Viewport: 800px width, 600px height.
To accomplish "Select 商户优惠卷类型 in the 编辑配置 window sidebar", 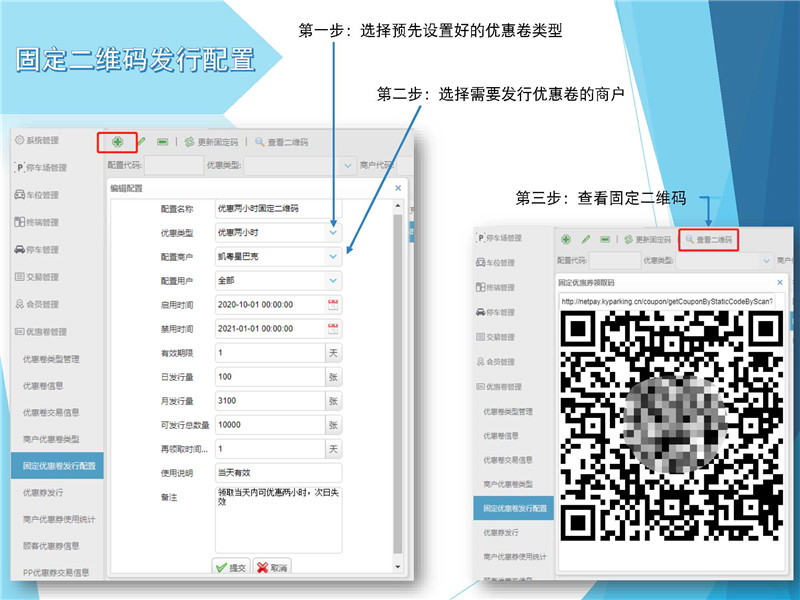I will click(x=51, y=439).
